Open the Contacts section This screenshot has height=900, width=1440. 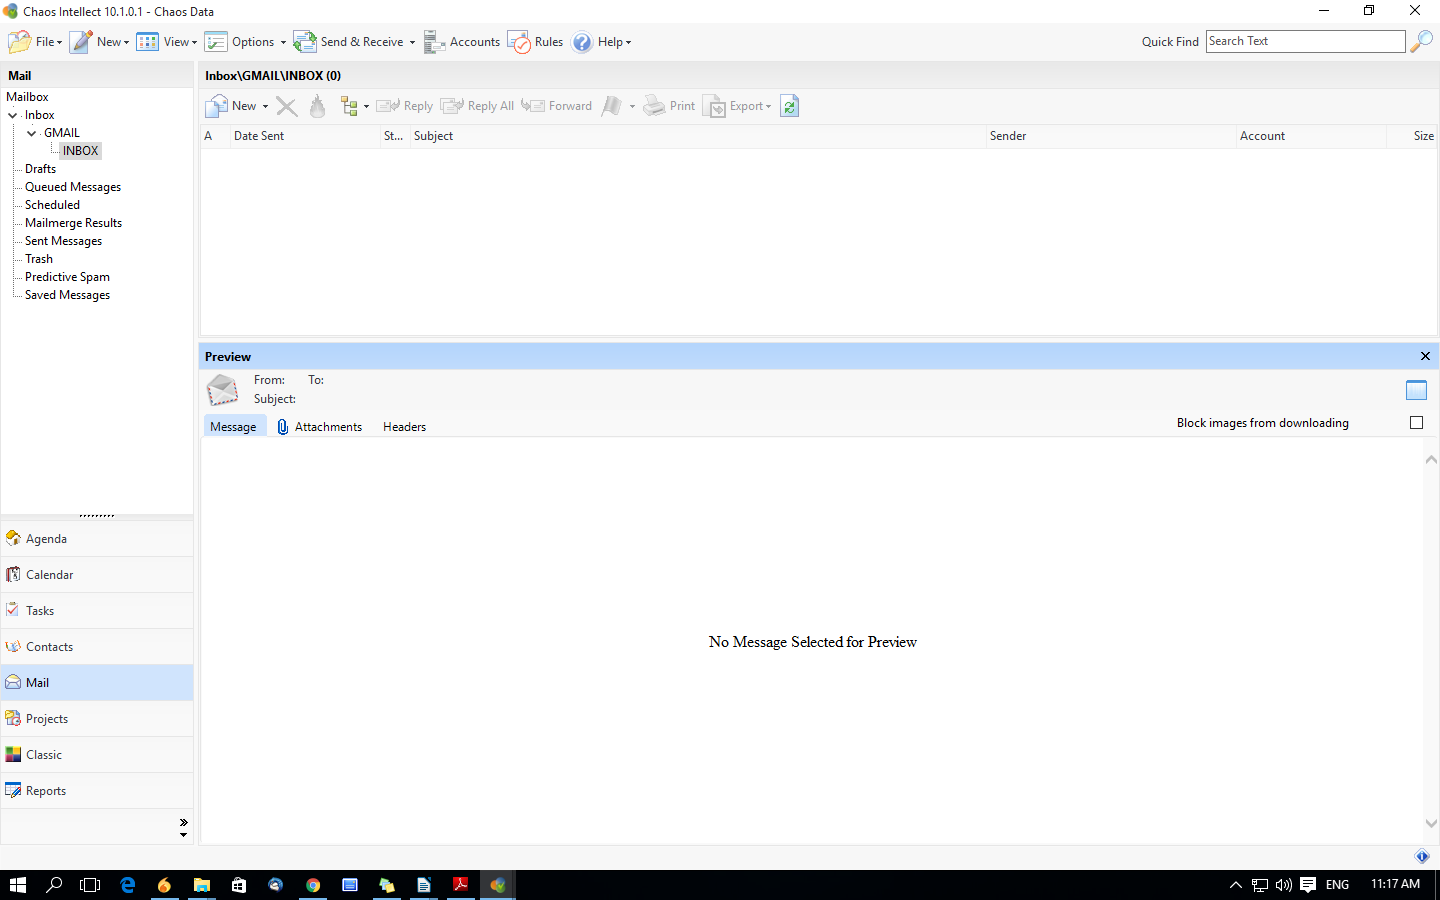tap(97, 647)
